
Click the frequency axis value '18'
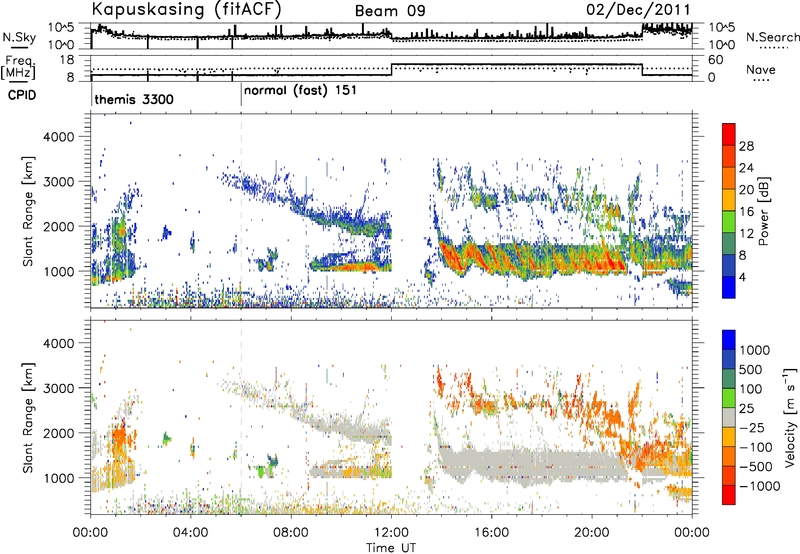coord(66,60)
